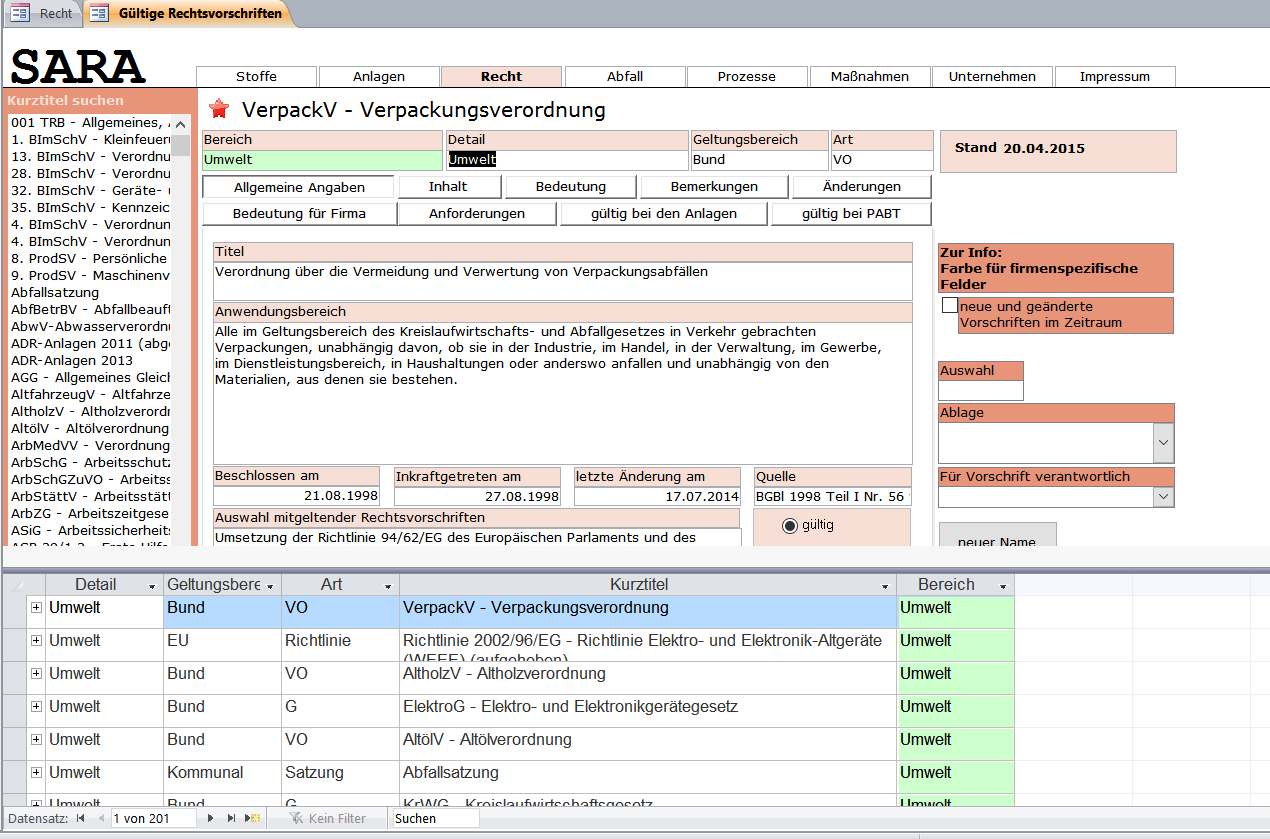Go to the next record
This screenshot has width=1270, height=839.
click(210, 819)
